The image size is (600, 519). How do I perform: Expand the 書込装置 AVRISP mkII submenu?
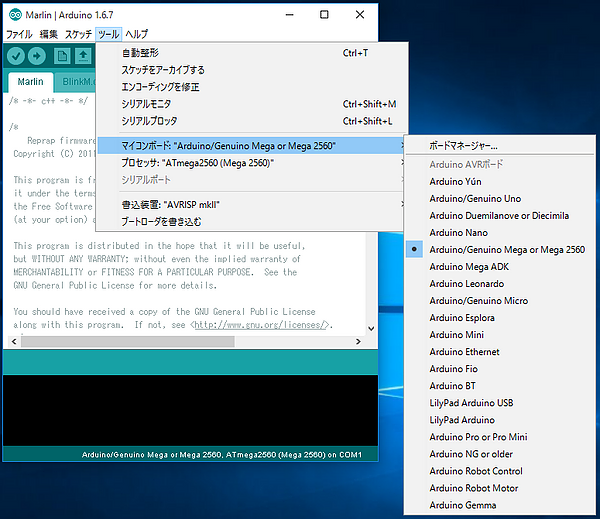click(251, 205)
